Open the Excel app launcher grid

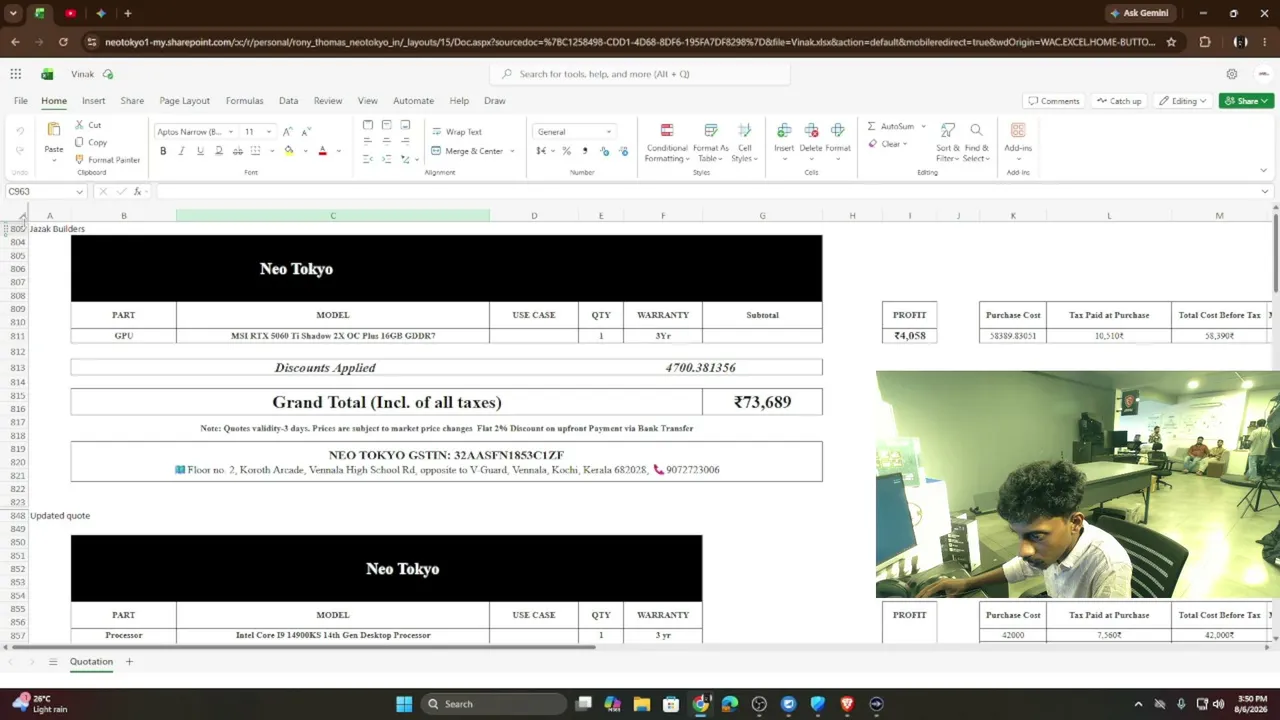tap(16, 74)
